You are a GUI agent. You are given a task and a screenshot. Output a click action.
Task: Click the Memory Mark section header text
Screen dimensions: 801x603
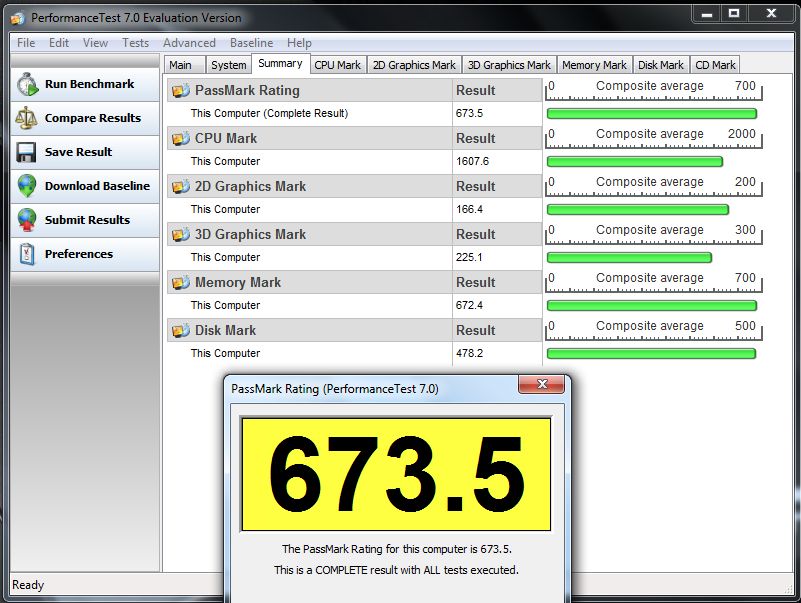(238, 283)
